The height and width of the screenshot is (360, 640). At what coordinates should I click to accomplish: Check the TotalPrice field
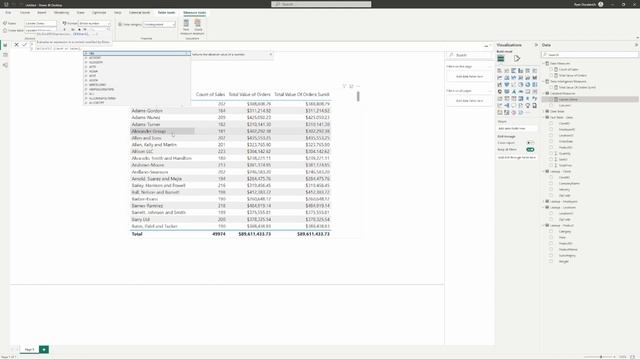(551, 165)
